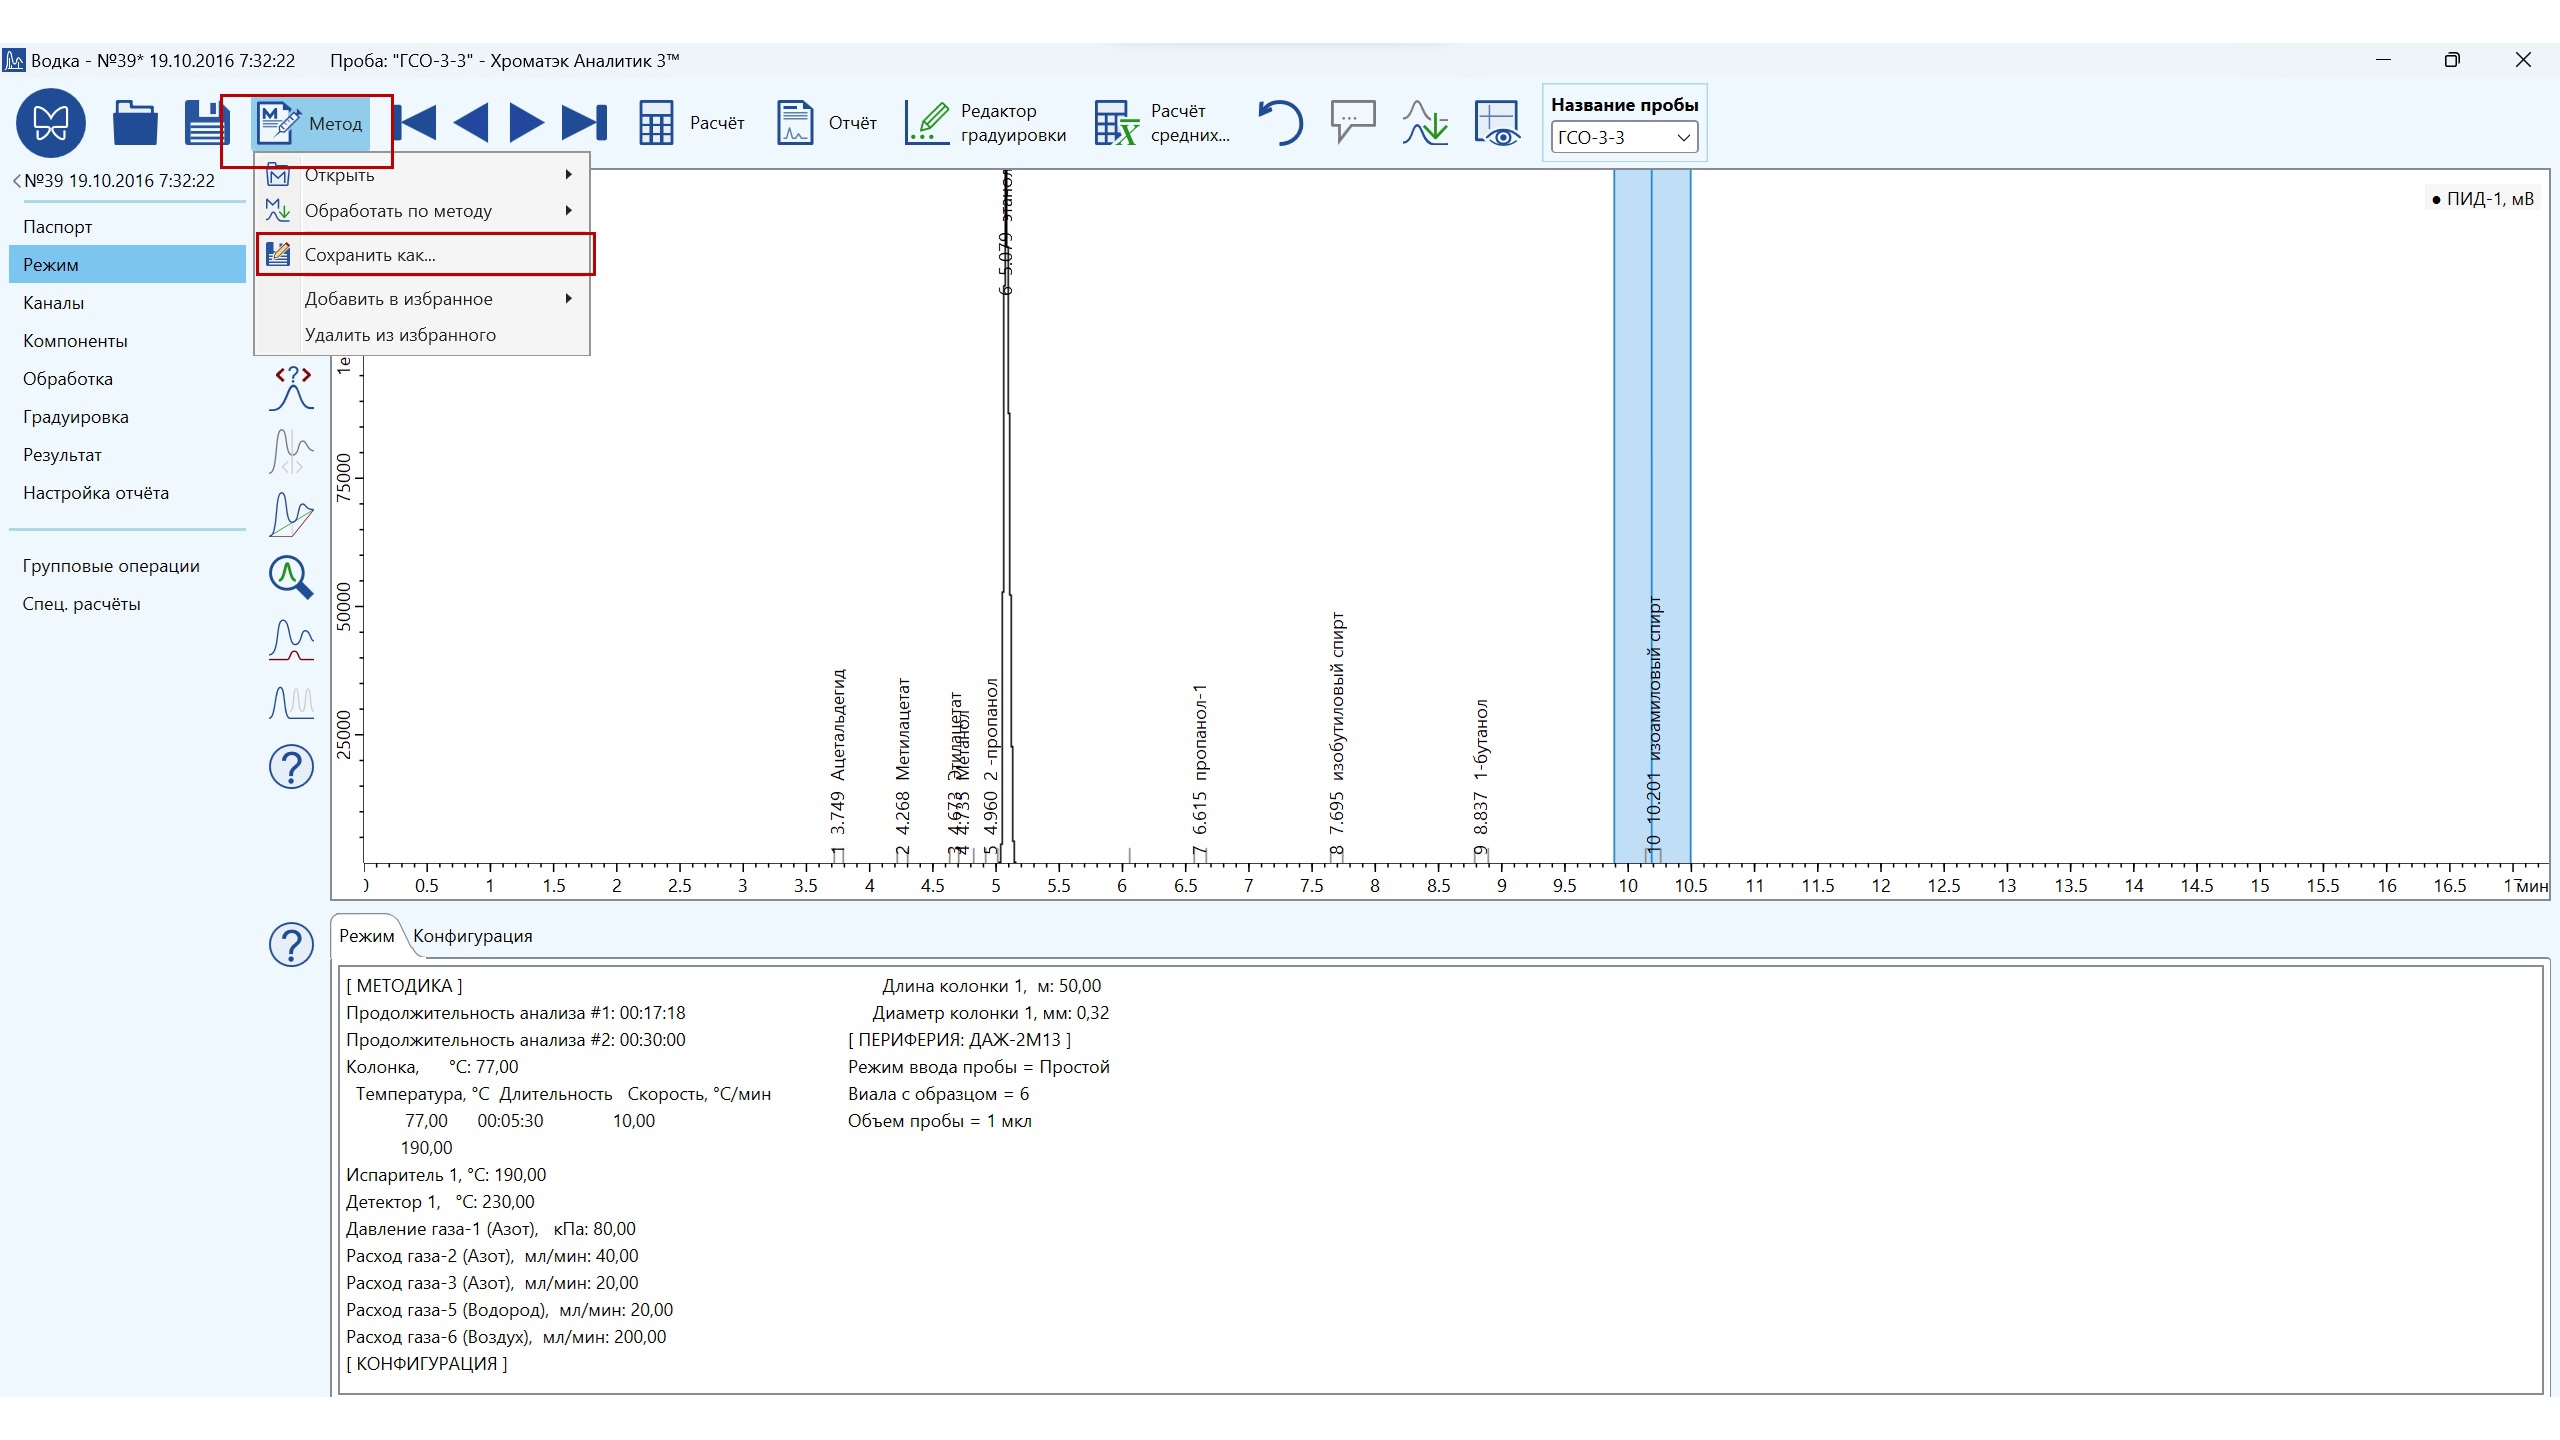
Task: Switch to the Конфигурация tab
Action: 472,936
